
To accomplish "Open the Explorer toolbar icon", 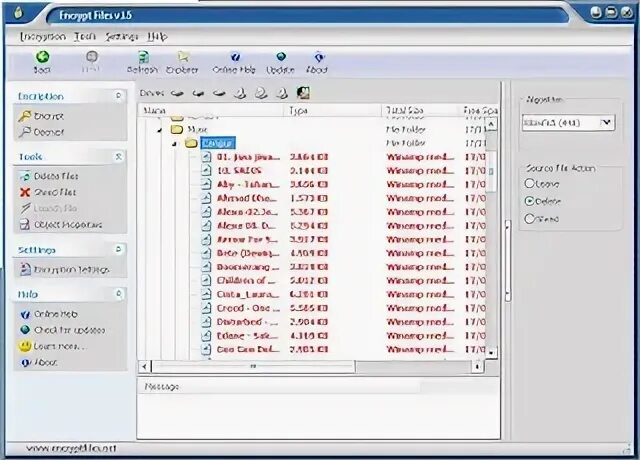I will point(183,57).
